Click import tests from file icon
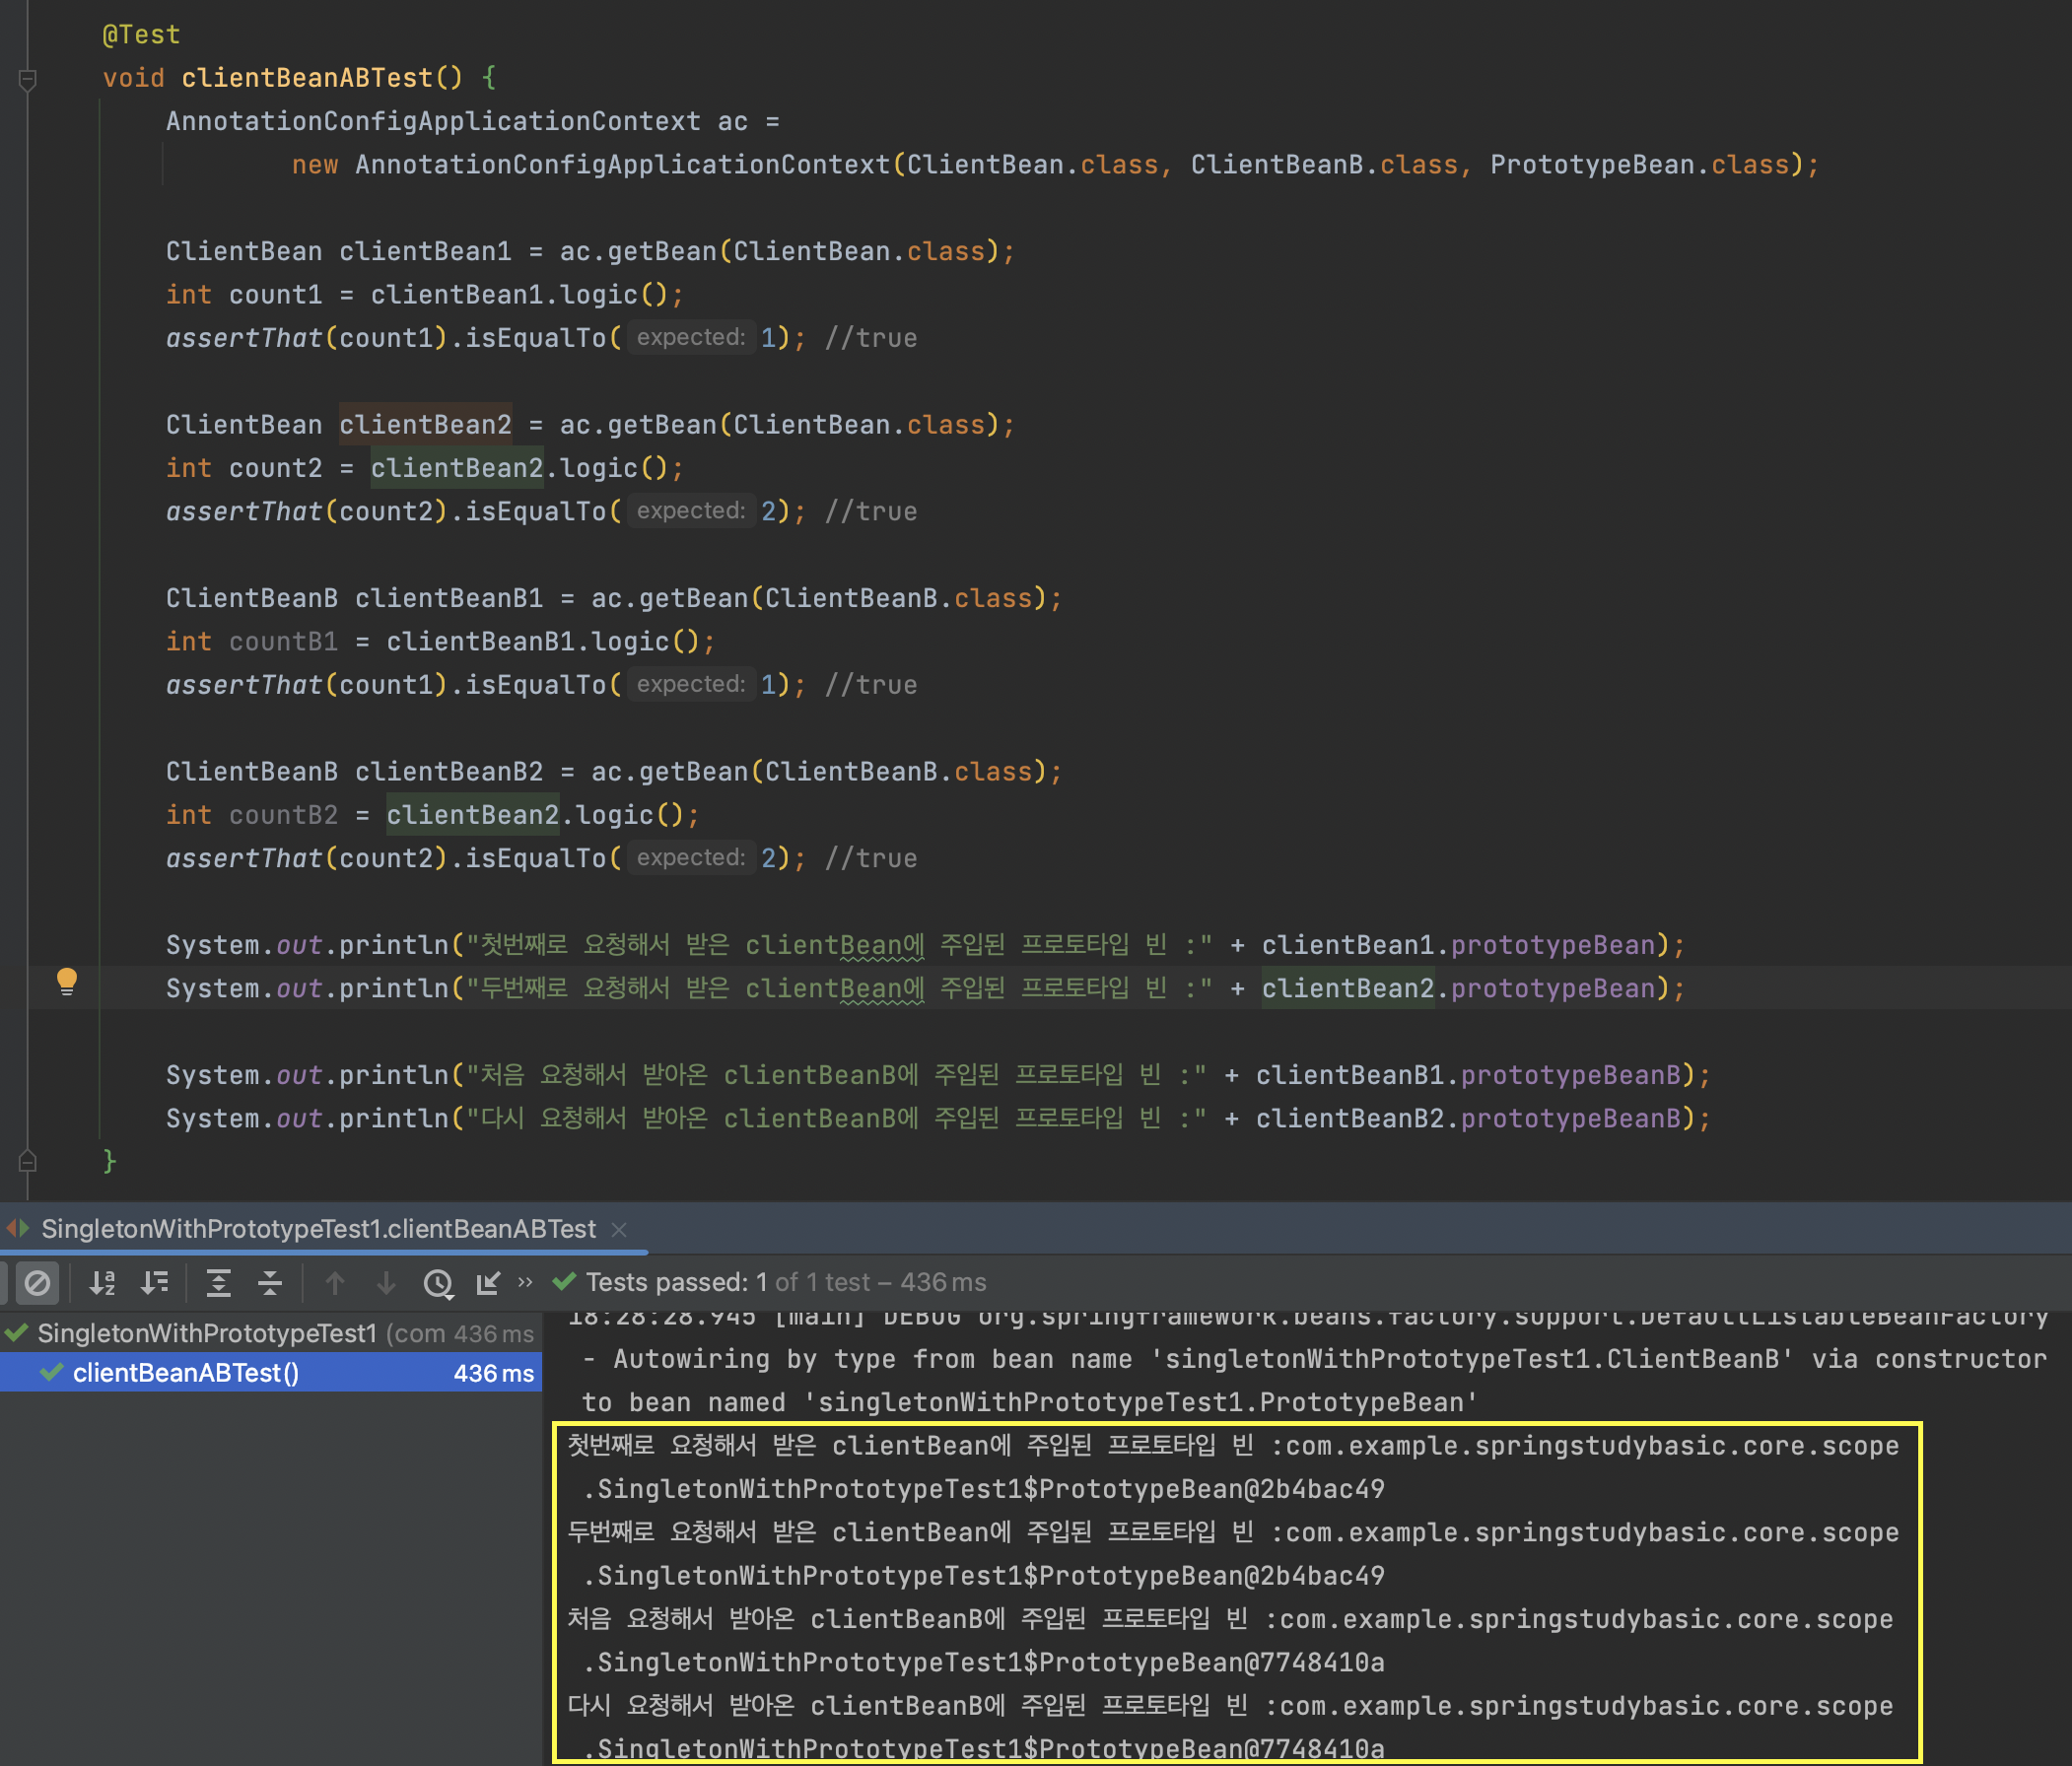 pyautogui.click(x=488, y=1282)
